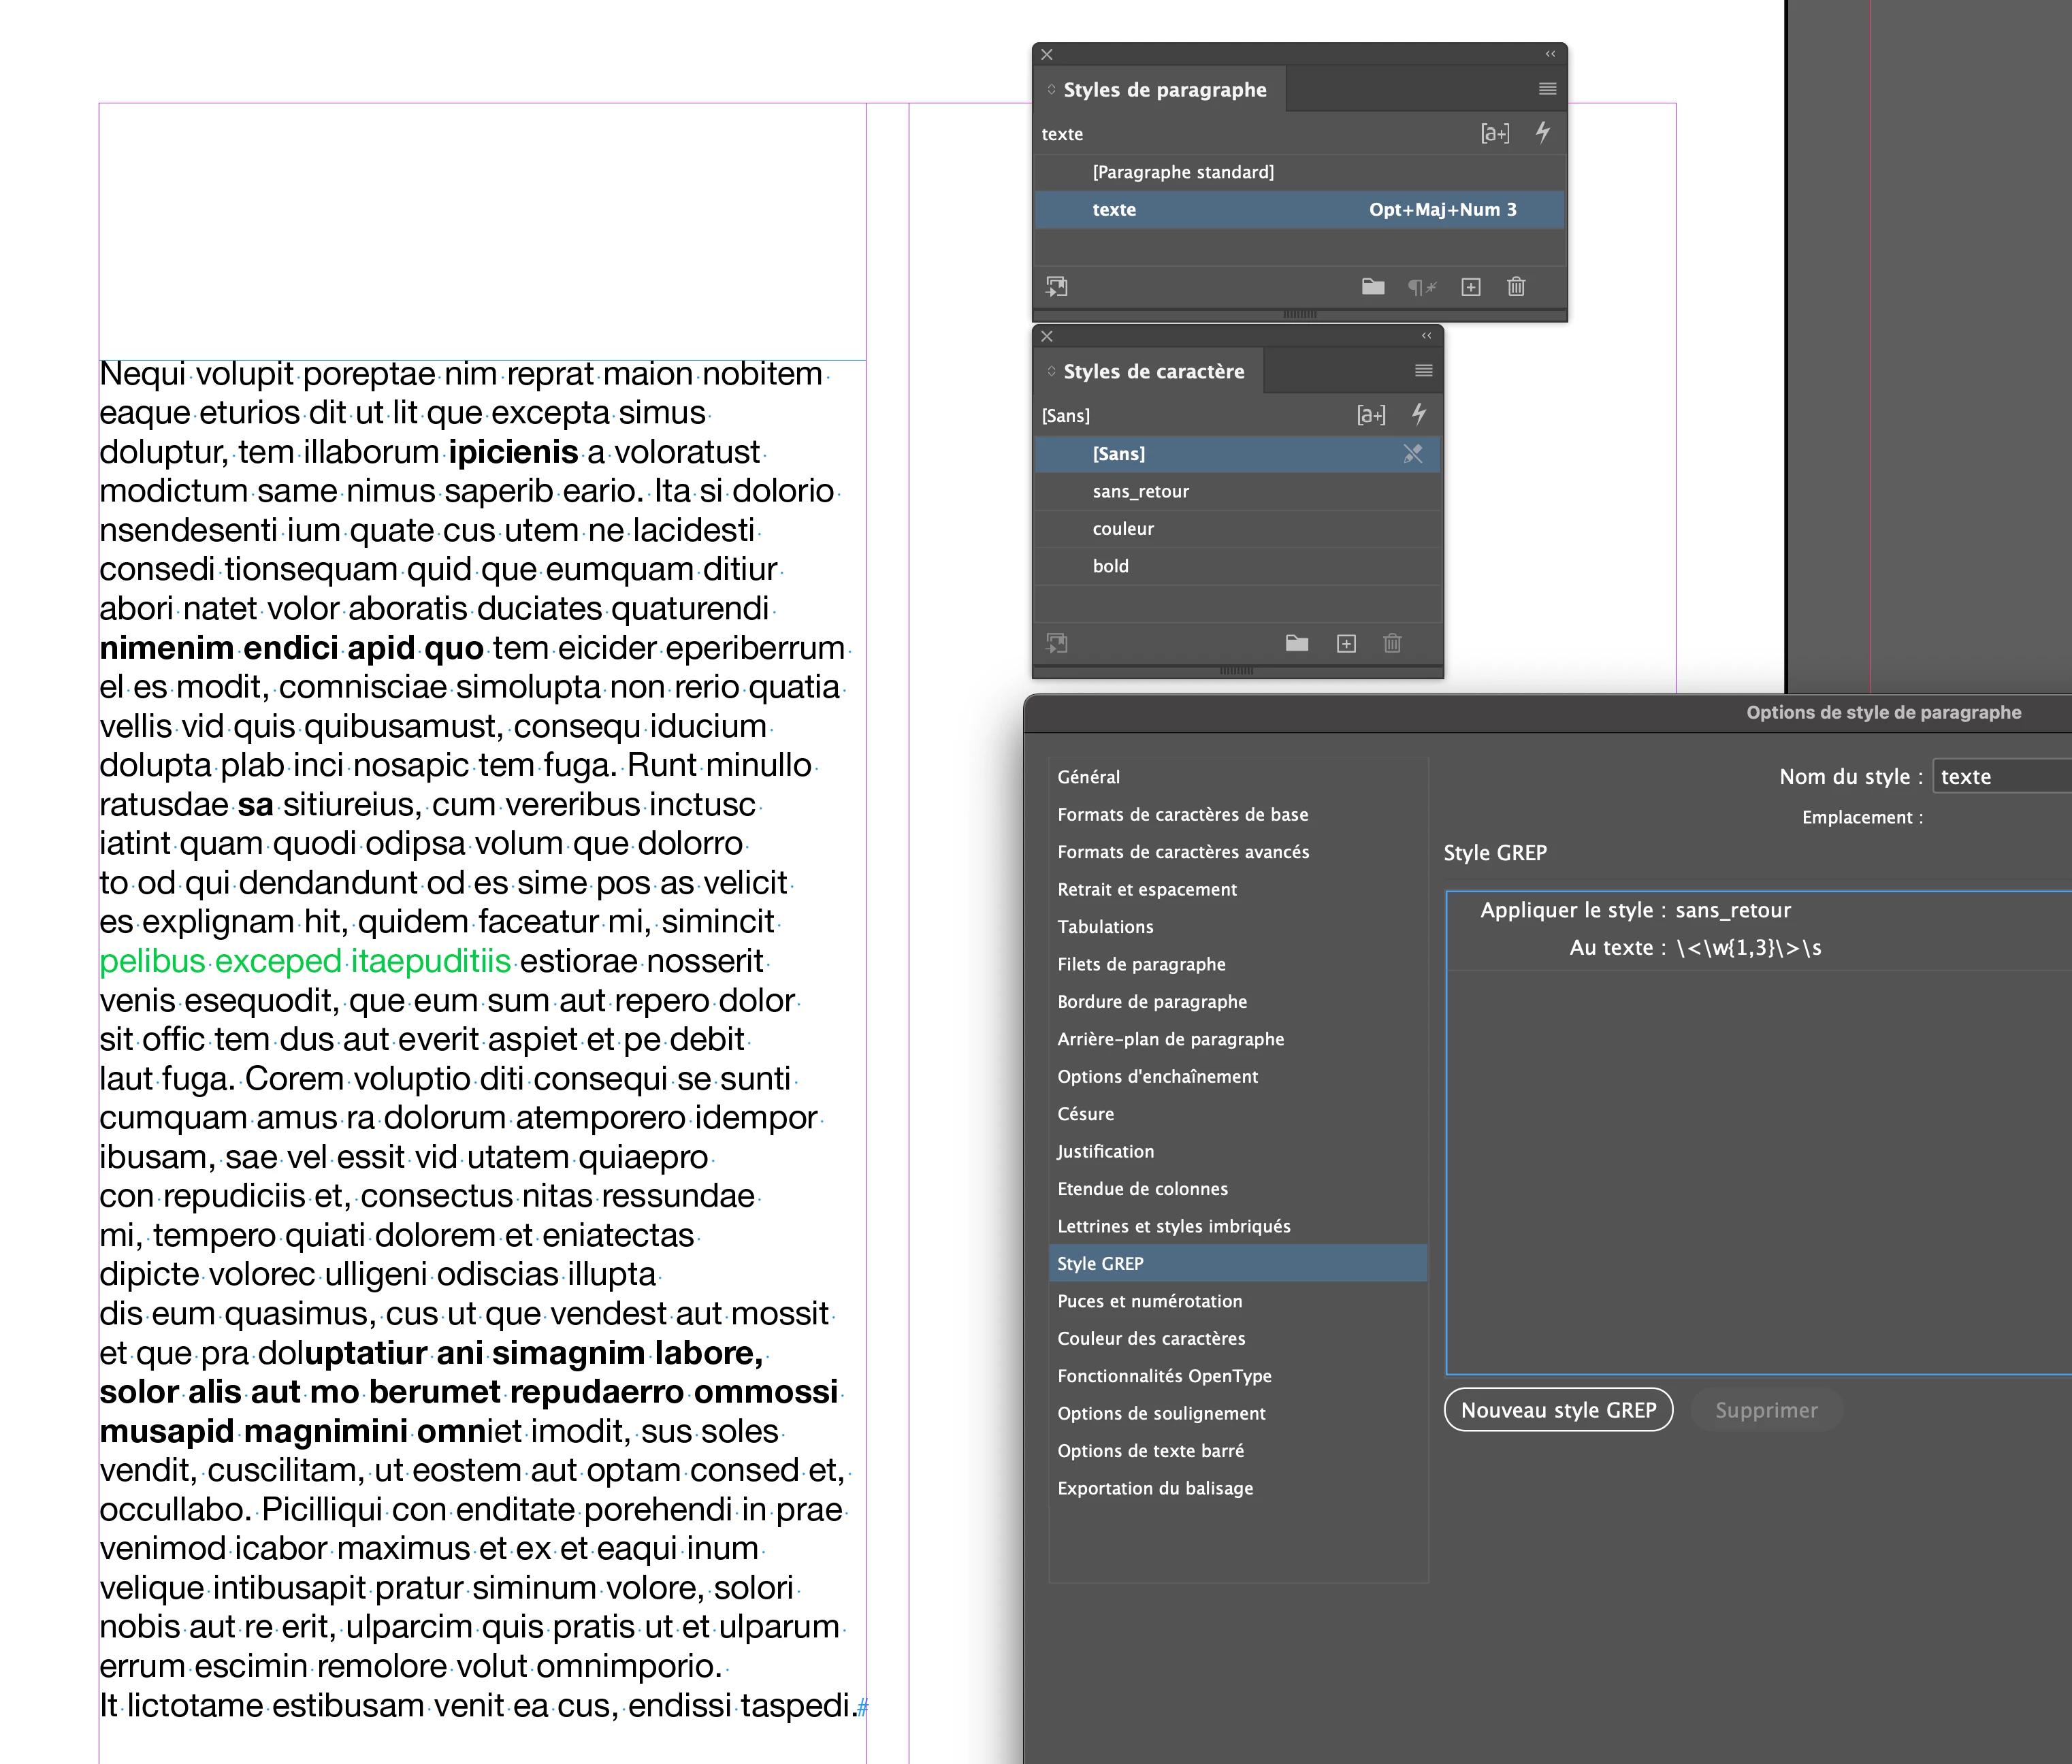The width and height of the screenshot is (2072, 1764).
Task: Select the GREP expression in the Au texte row
Action: [x=1748, y=948]
